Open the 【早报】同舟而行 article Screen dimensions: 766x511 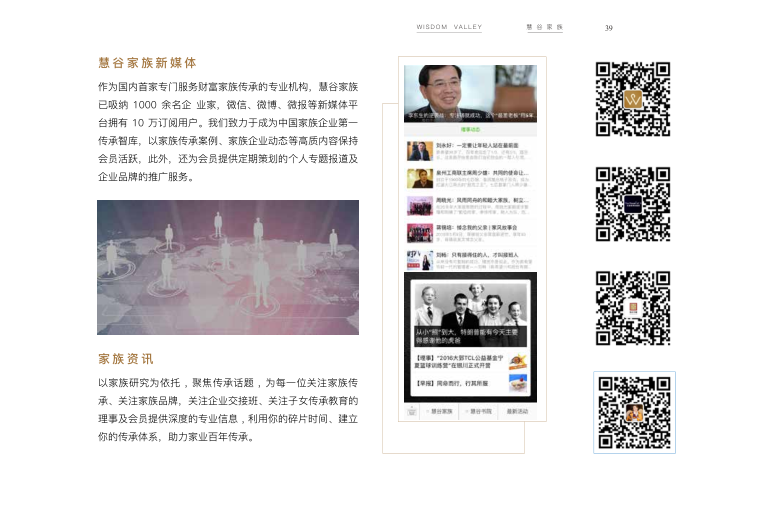pyautogui.click(x=470, y=383)
